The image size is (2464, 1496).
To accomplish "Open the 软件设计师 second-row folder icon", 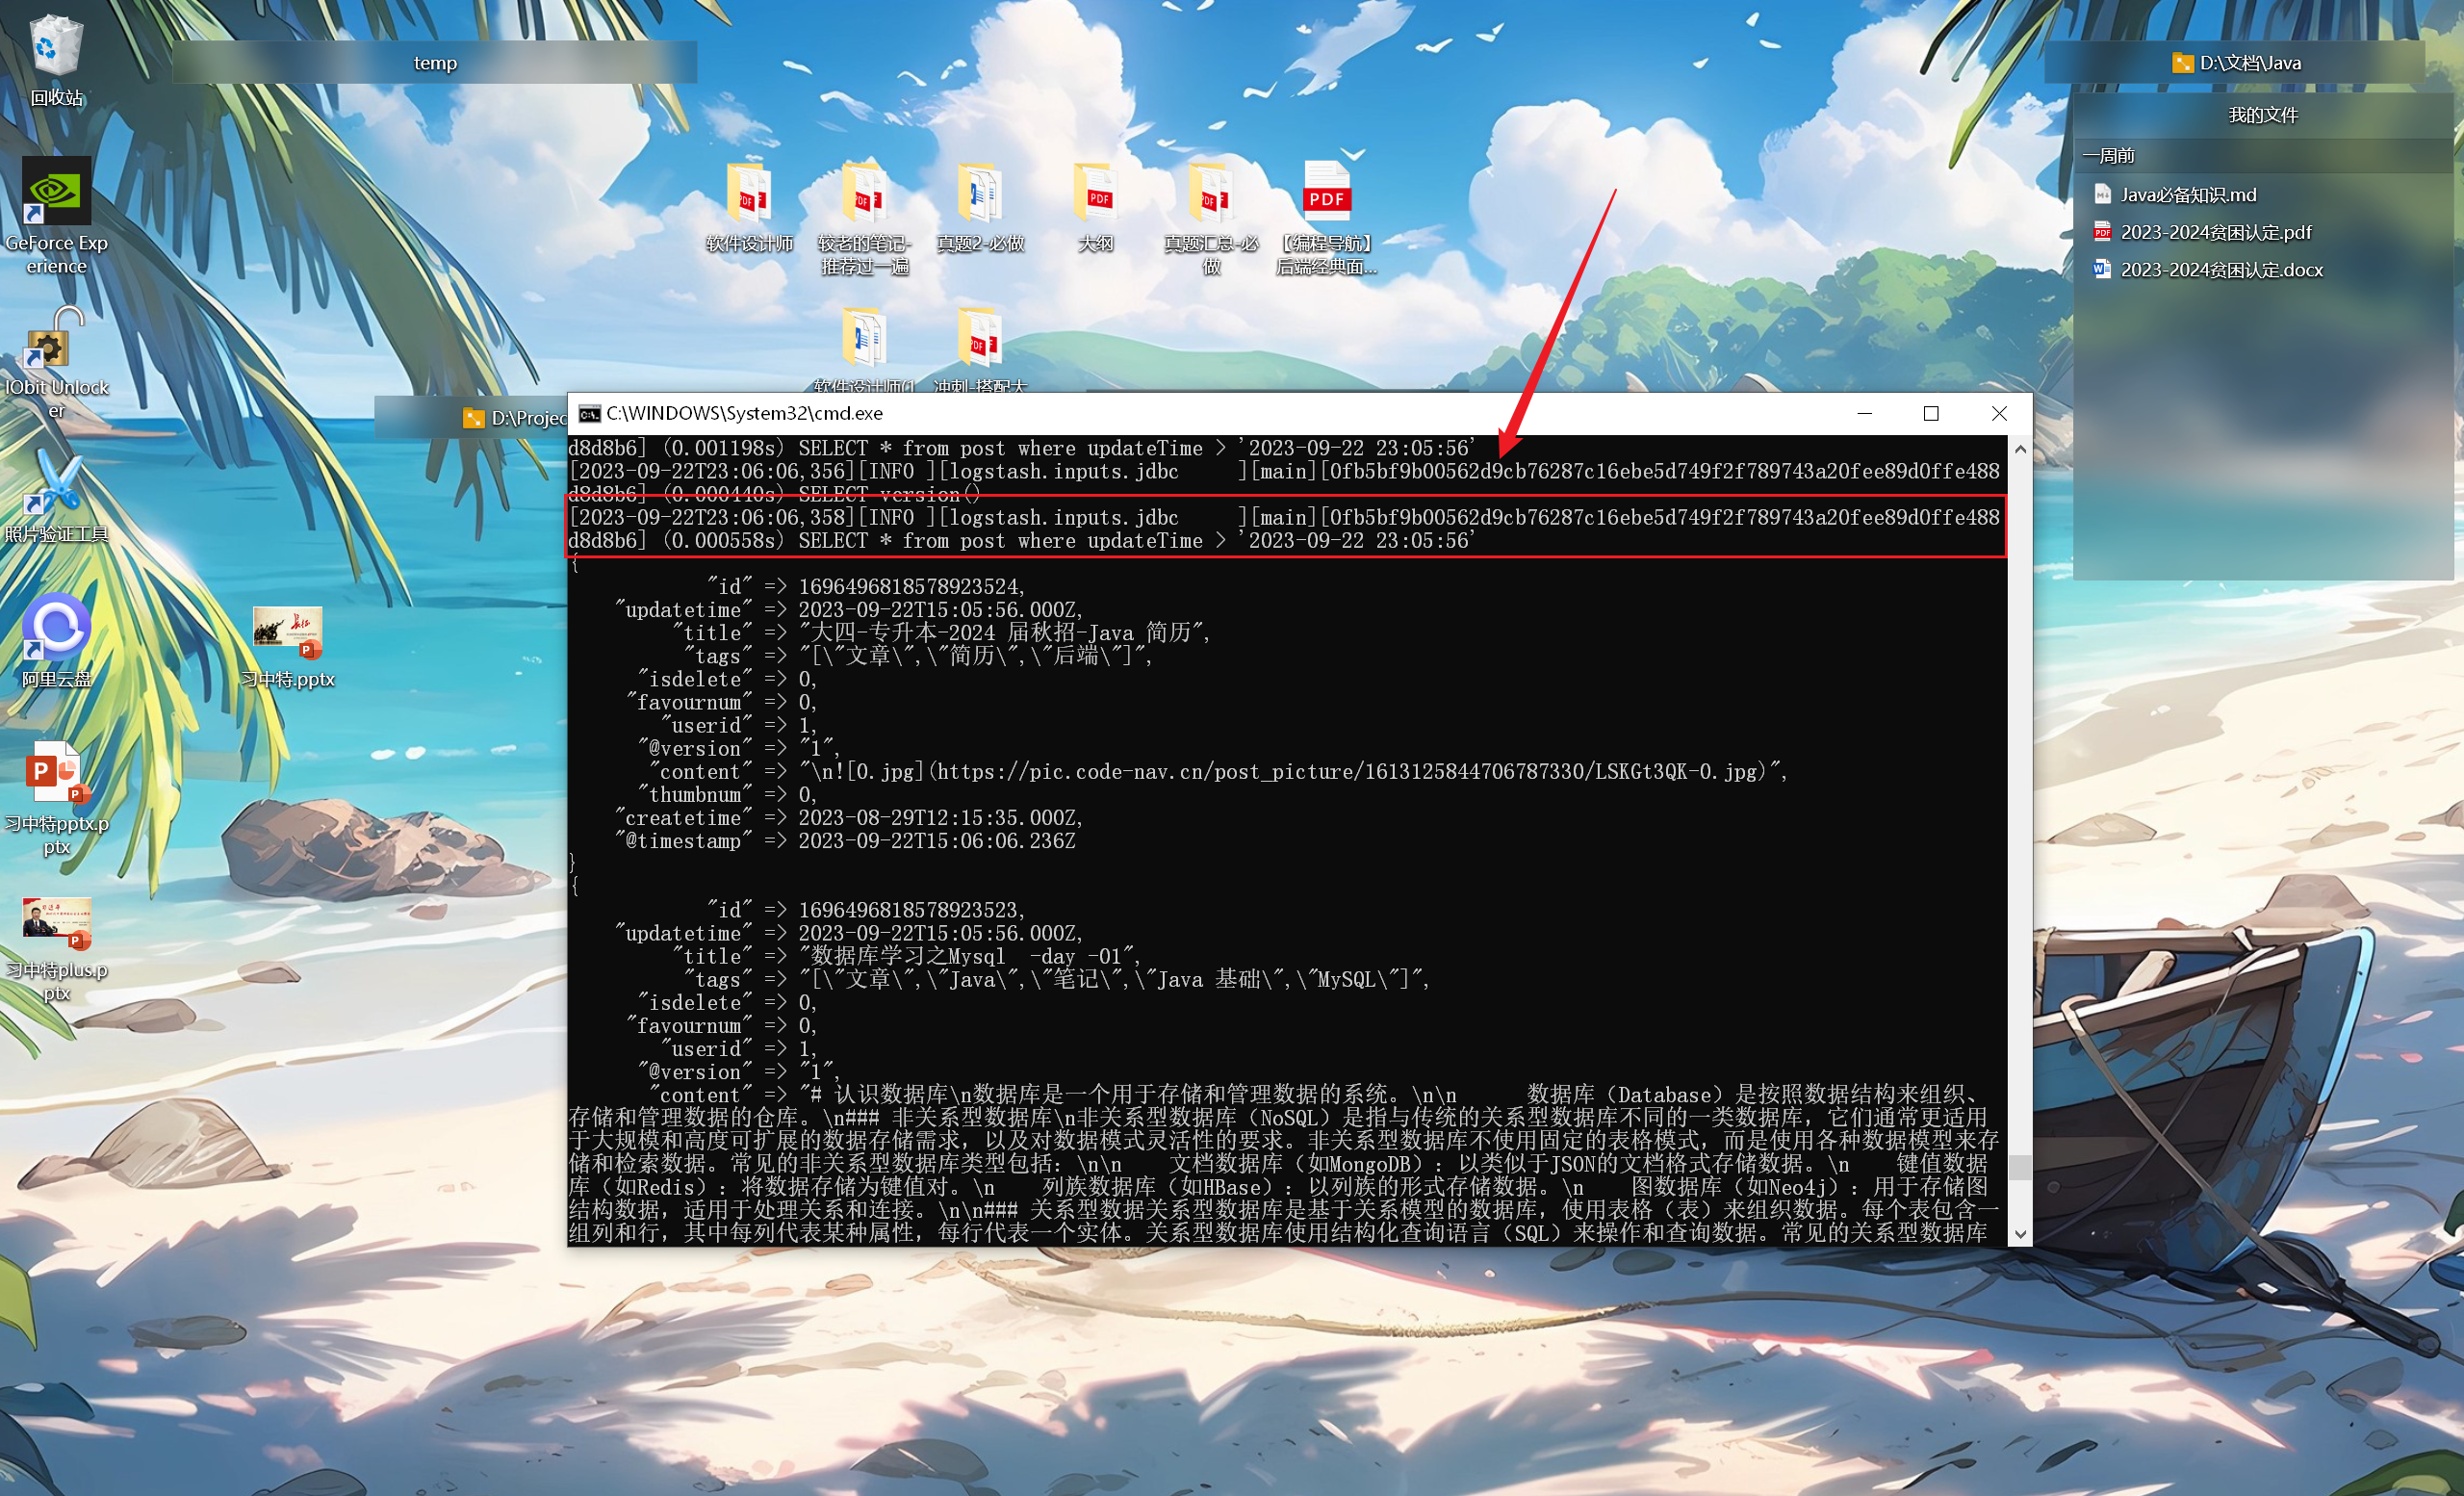I will 864,336.
